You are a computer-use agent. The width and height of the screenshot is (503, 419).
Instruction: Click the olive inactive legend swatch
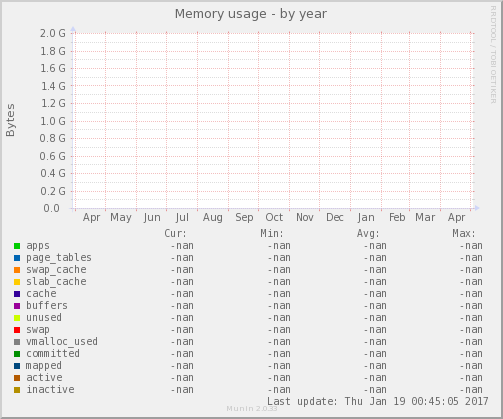(x=17, y=390)
